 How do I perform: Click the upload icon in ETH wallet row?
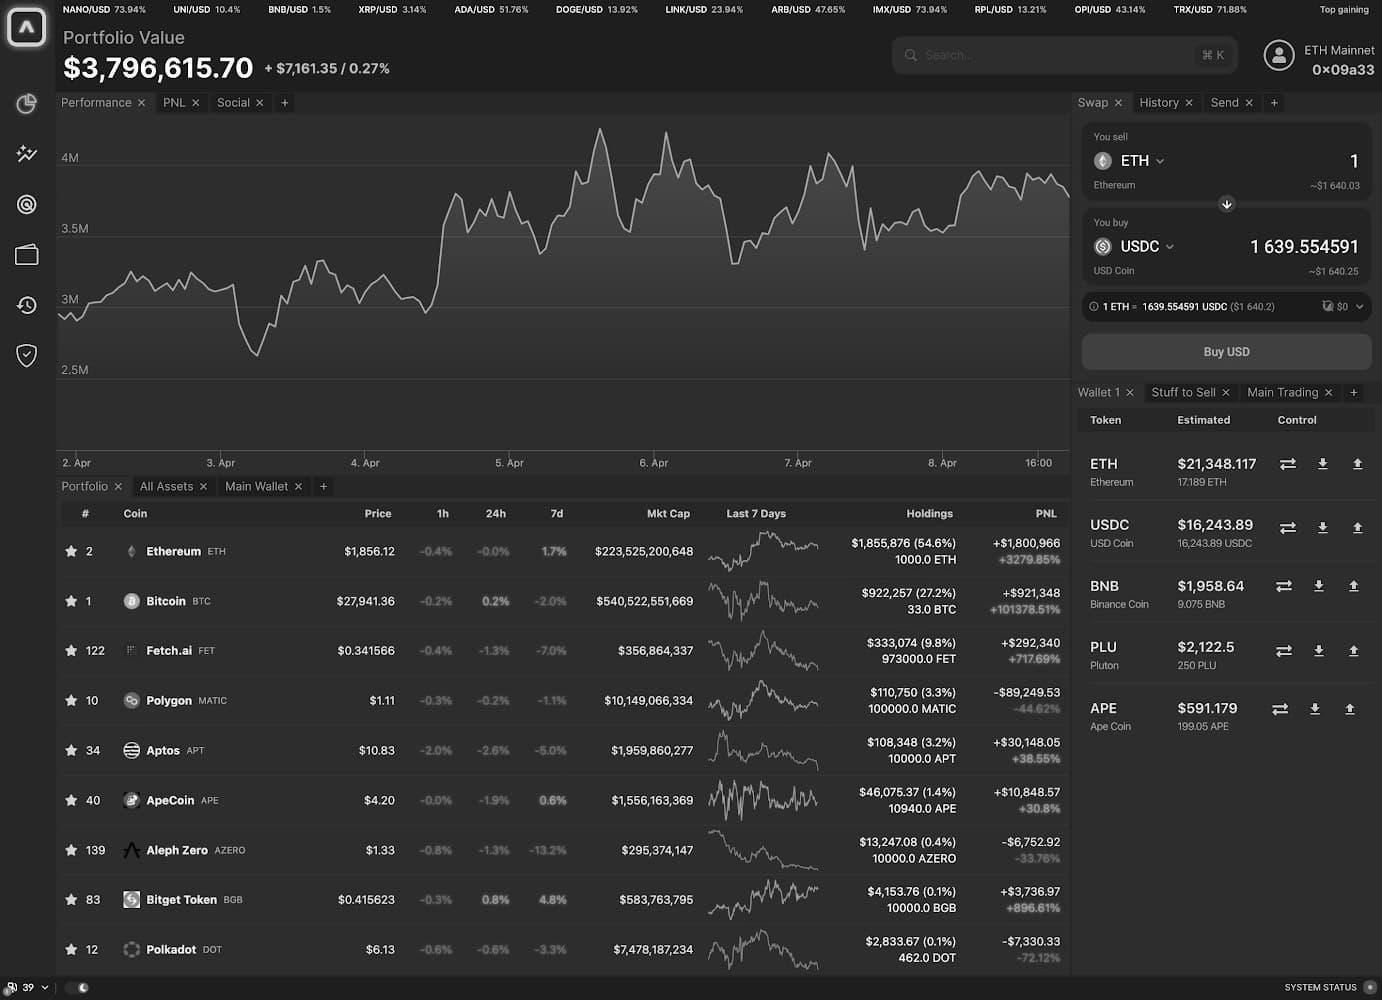[1357, 464]
